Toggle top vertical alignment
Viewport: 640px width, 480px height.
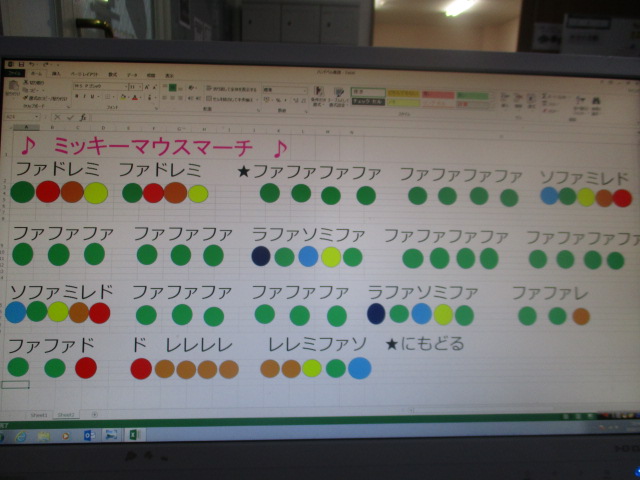[x=164, y=87]
